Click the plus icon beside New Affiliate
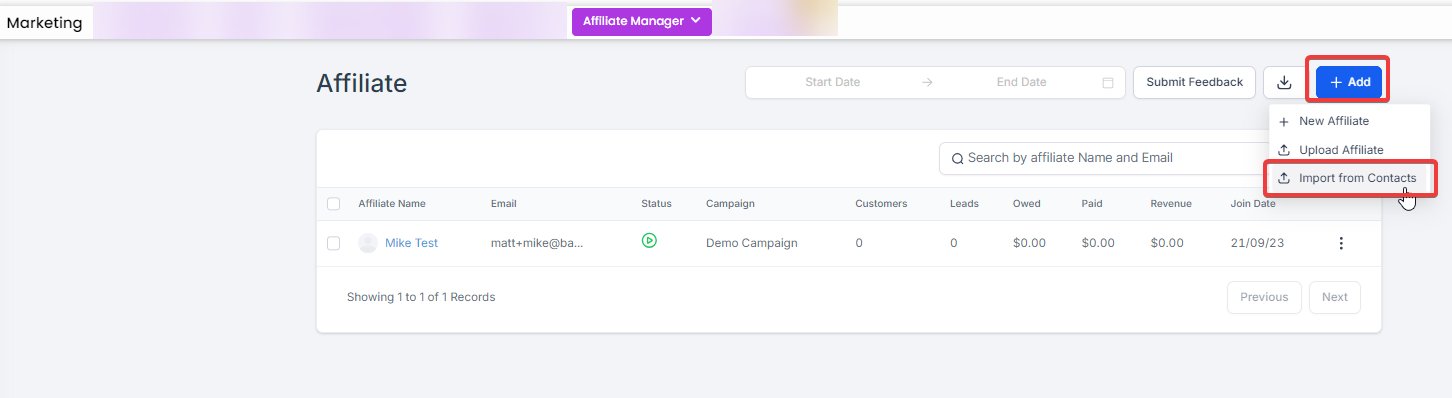This screenshot has width=1452, height=398. (1284, 121)
